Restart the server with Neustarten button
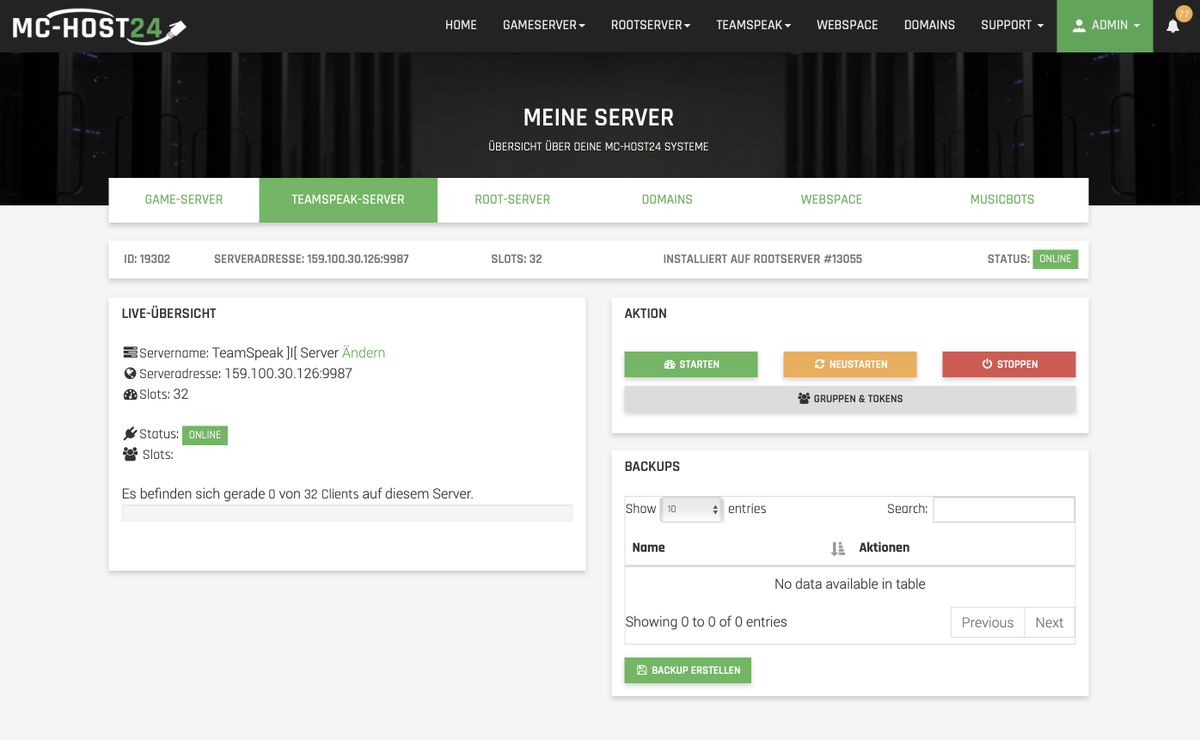The image size is (1200, 740). 850,364
